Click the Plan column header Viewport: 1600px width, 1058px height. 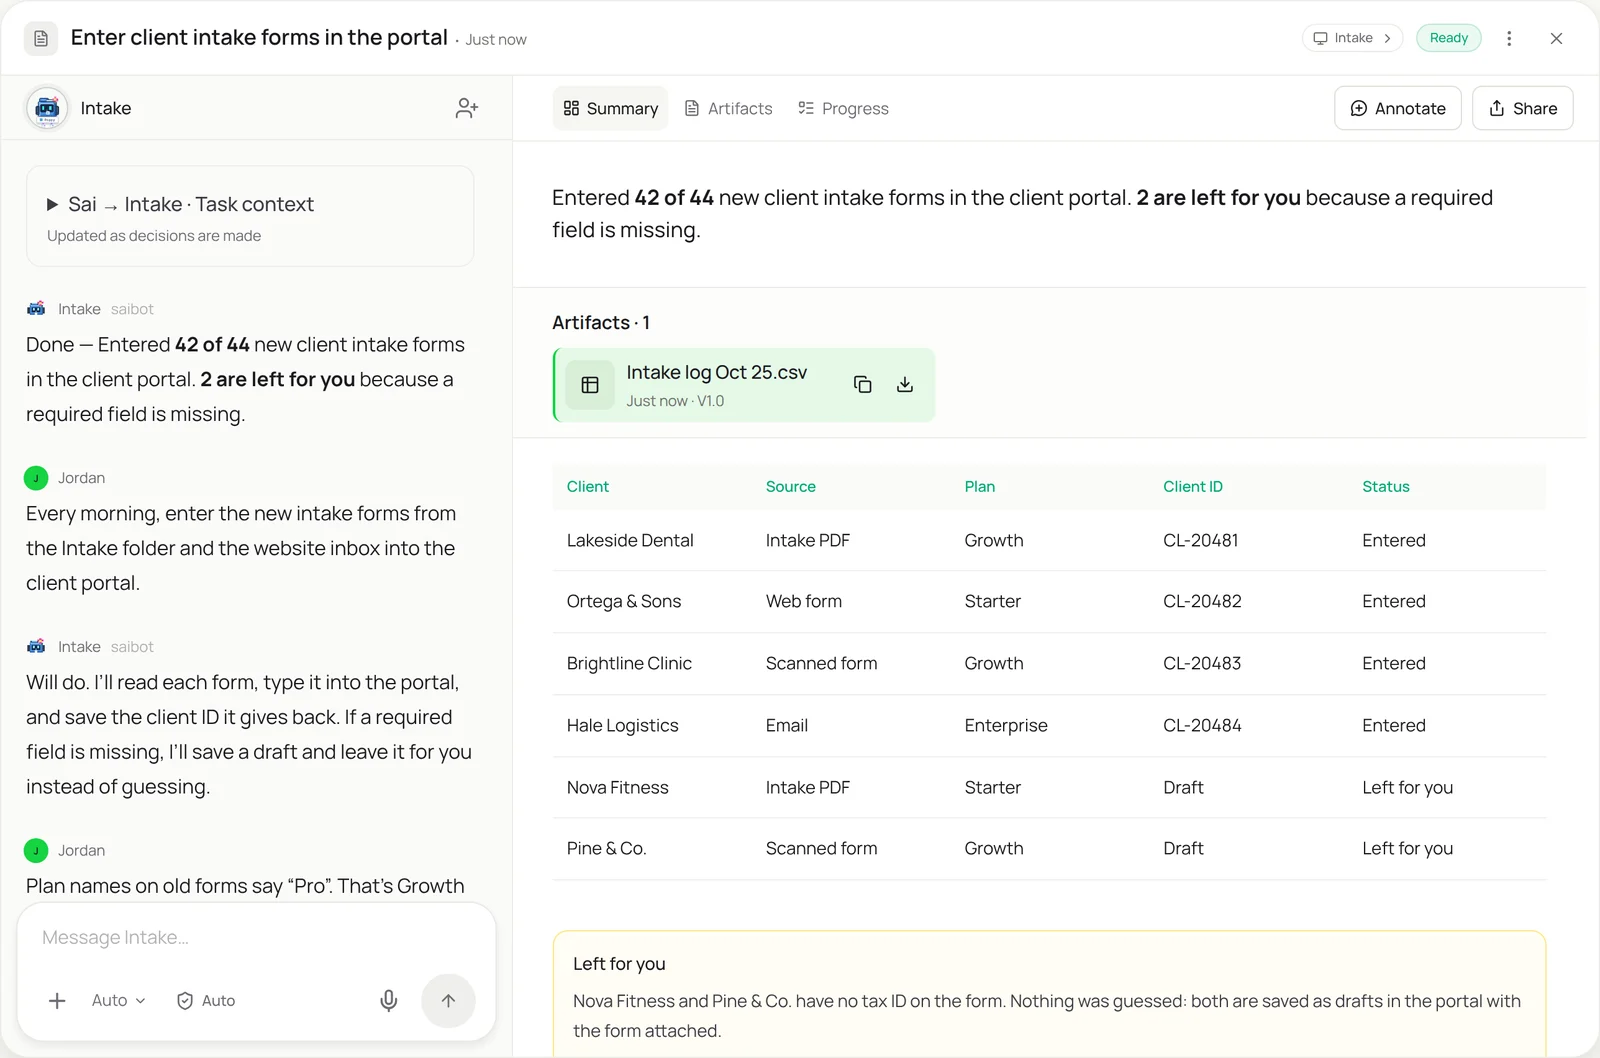(x=980, y=487)
